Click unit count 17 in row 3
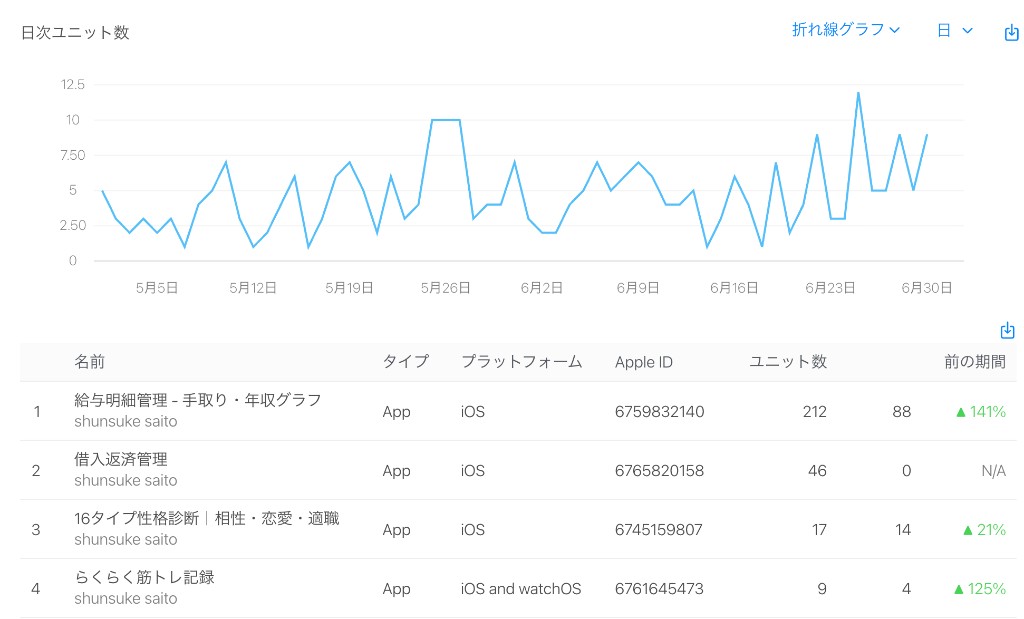The width and height of the screenshot is (1024, 619). [819, 530]
